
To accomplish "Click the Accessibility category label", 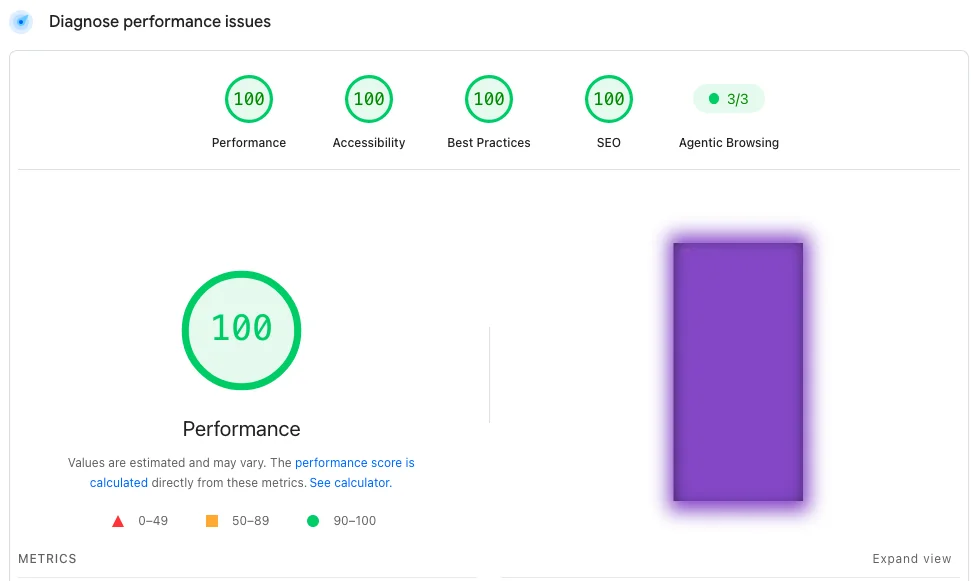I will (369, 142).
